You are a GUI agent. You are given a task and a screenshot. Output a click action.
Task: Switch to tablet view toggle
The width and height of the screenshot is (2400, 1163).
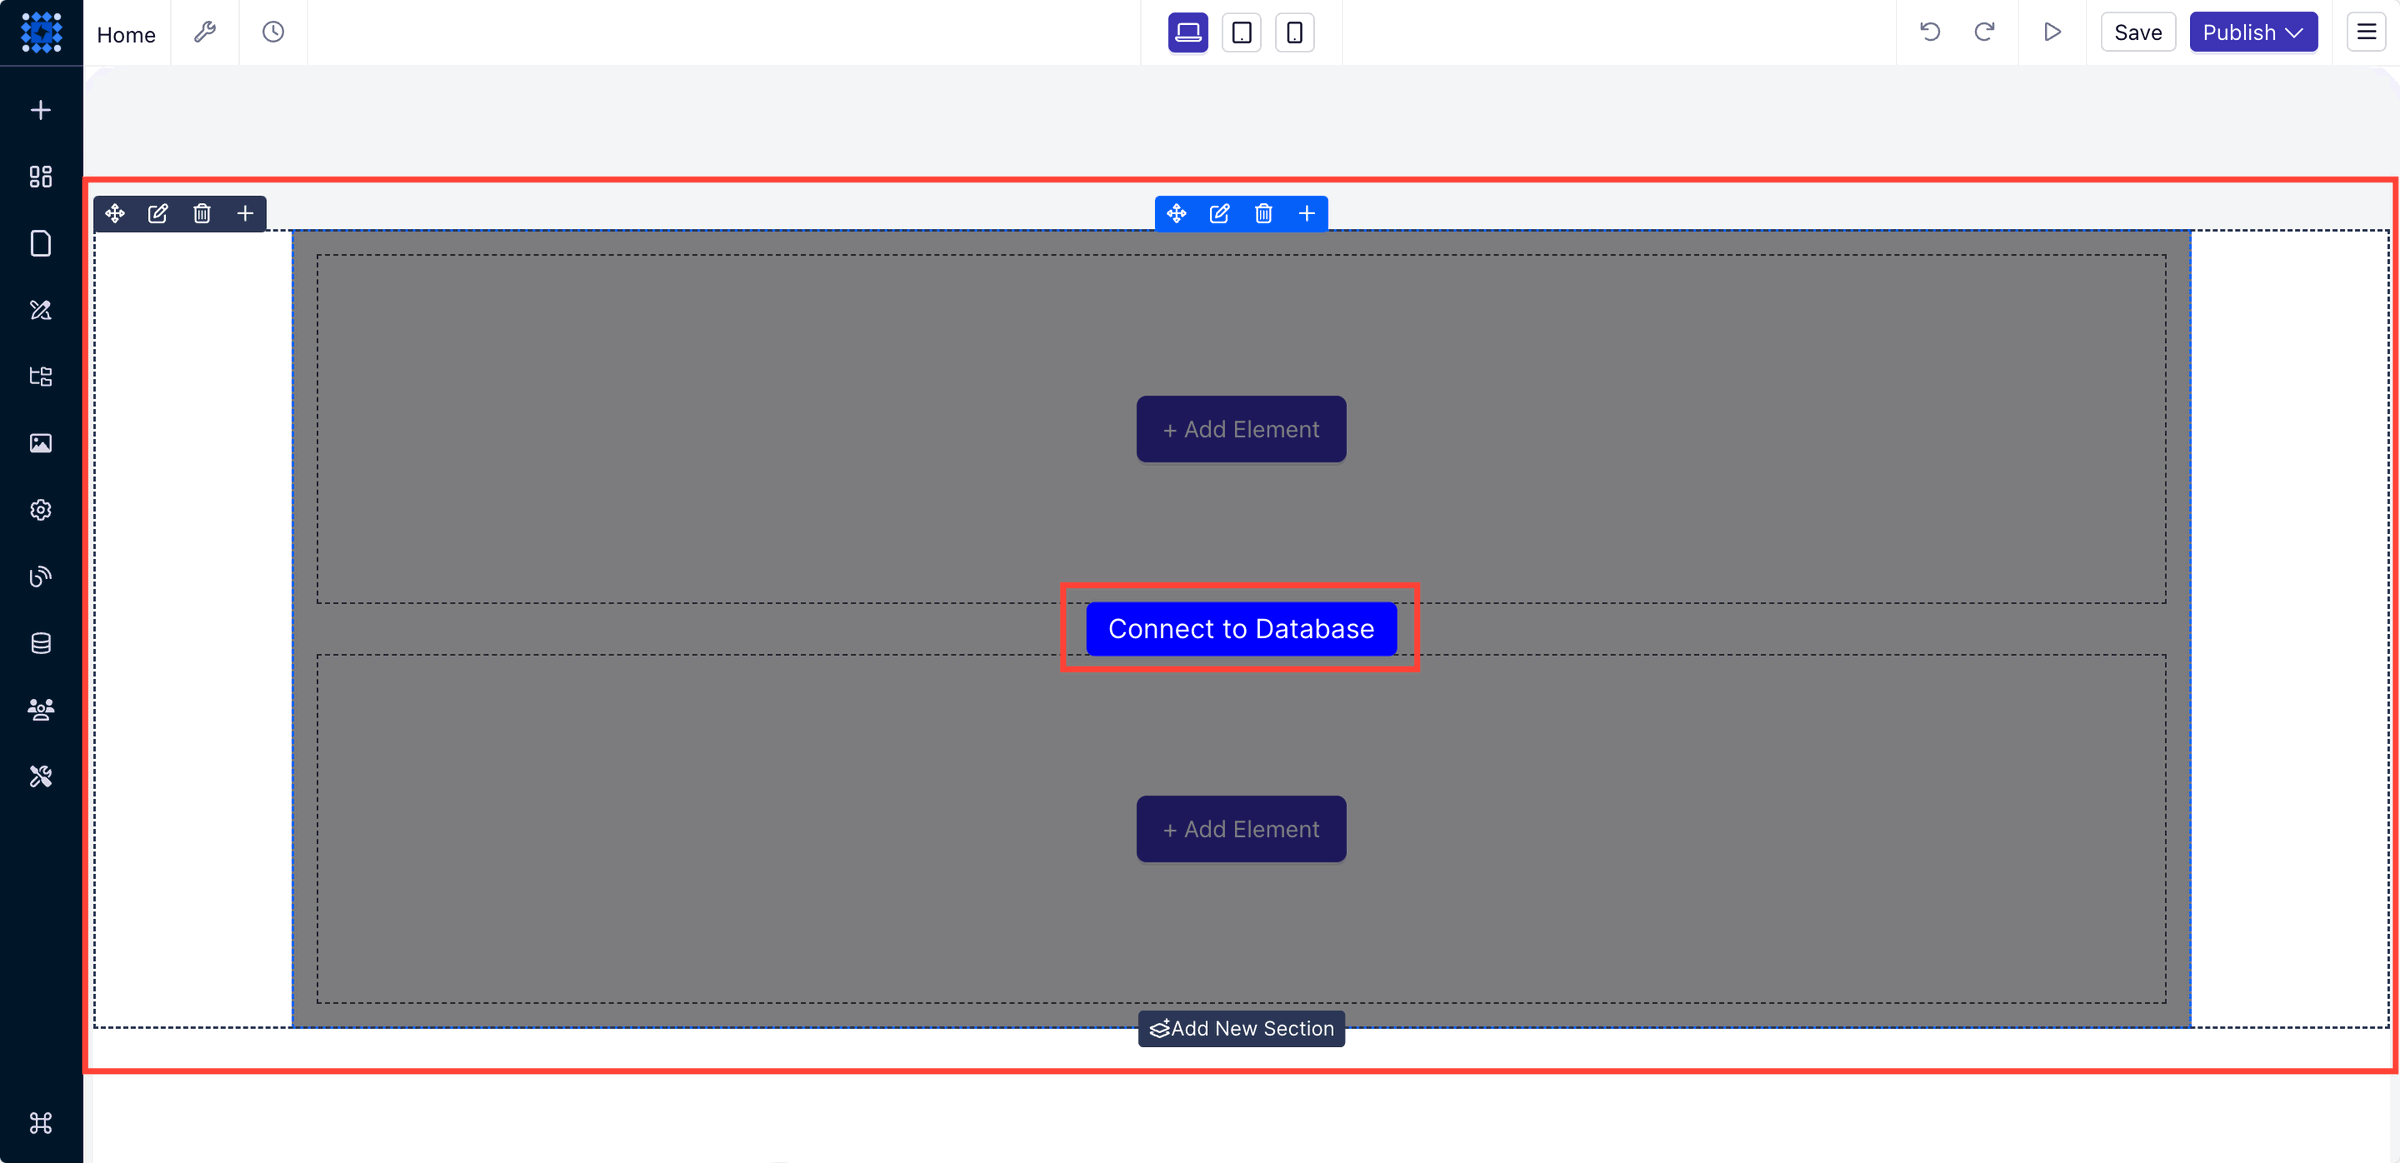(x=1243, y=32)
